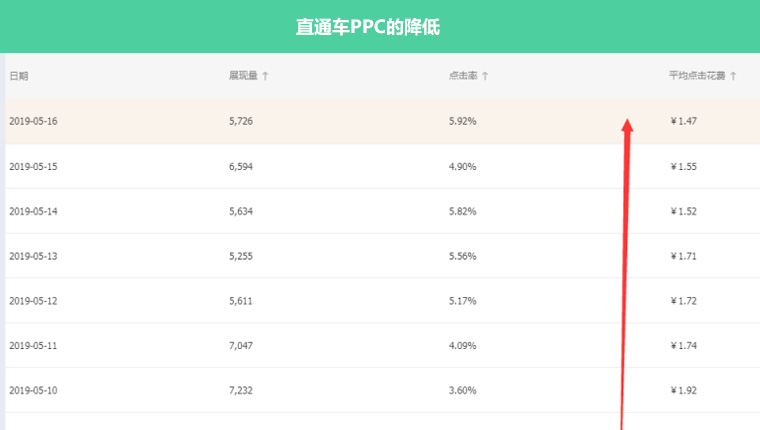The height and width of the screenshot is (430, 760).
Task: Select the 2019-05-16 date row
Action: [x=33, y=121]
